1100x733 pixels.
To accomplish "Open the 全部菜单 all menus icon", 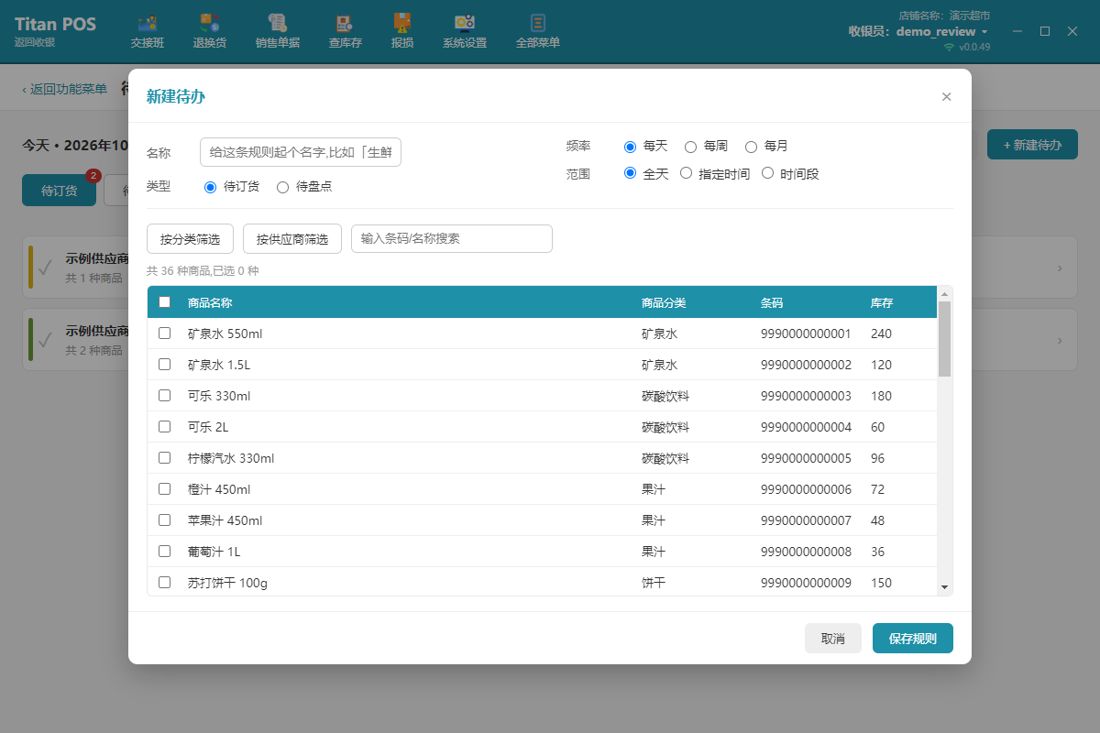I will (537, 32).
